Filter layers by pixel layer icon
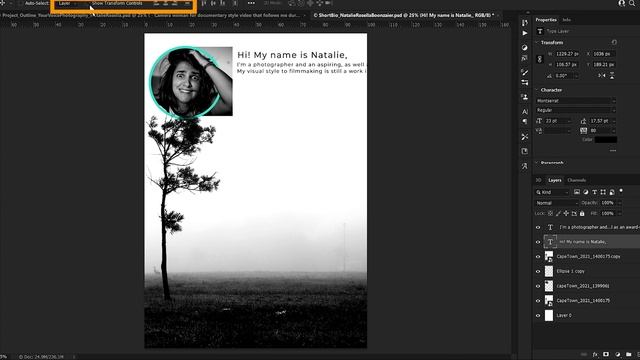640x360 pixels. 577,192
